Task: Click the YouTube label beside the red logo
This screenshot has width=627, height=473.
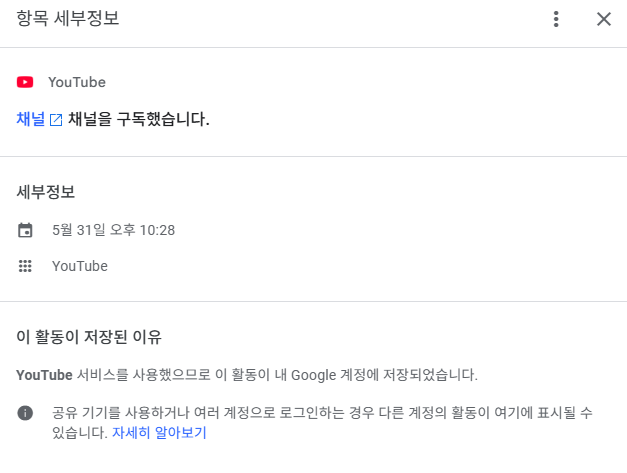Action: pos(77,82)
